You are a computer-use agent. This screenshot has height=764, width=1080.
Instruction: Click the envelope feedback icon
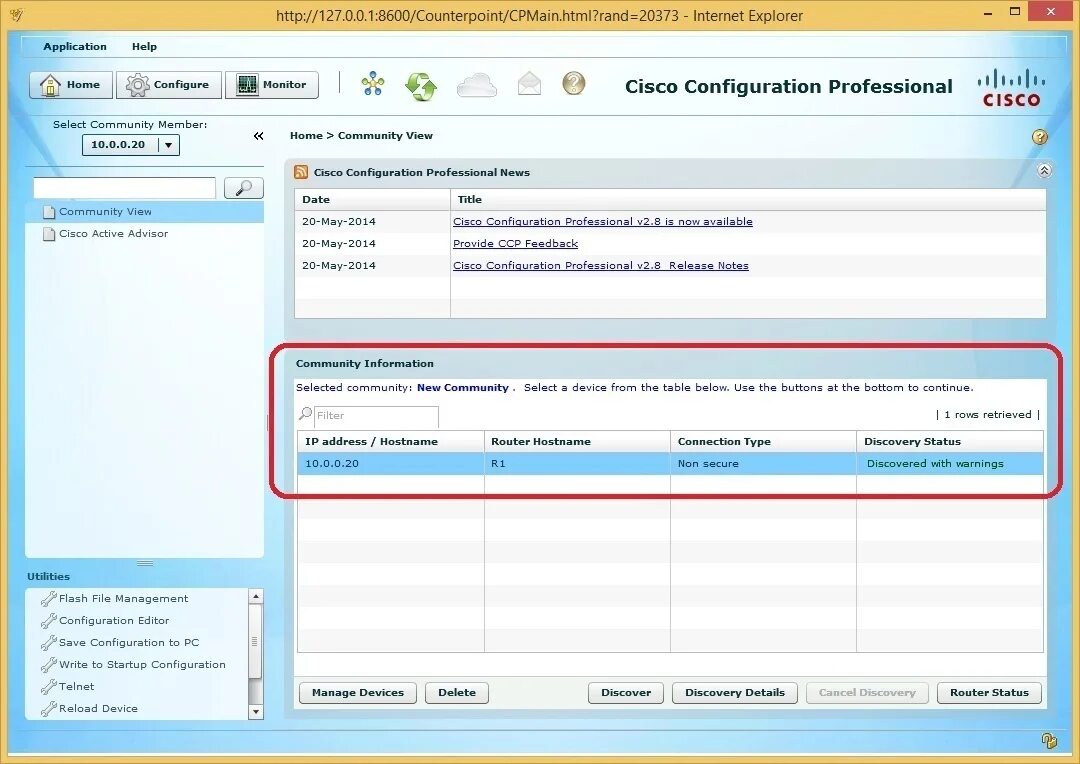click(529, 84)
